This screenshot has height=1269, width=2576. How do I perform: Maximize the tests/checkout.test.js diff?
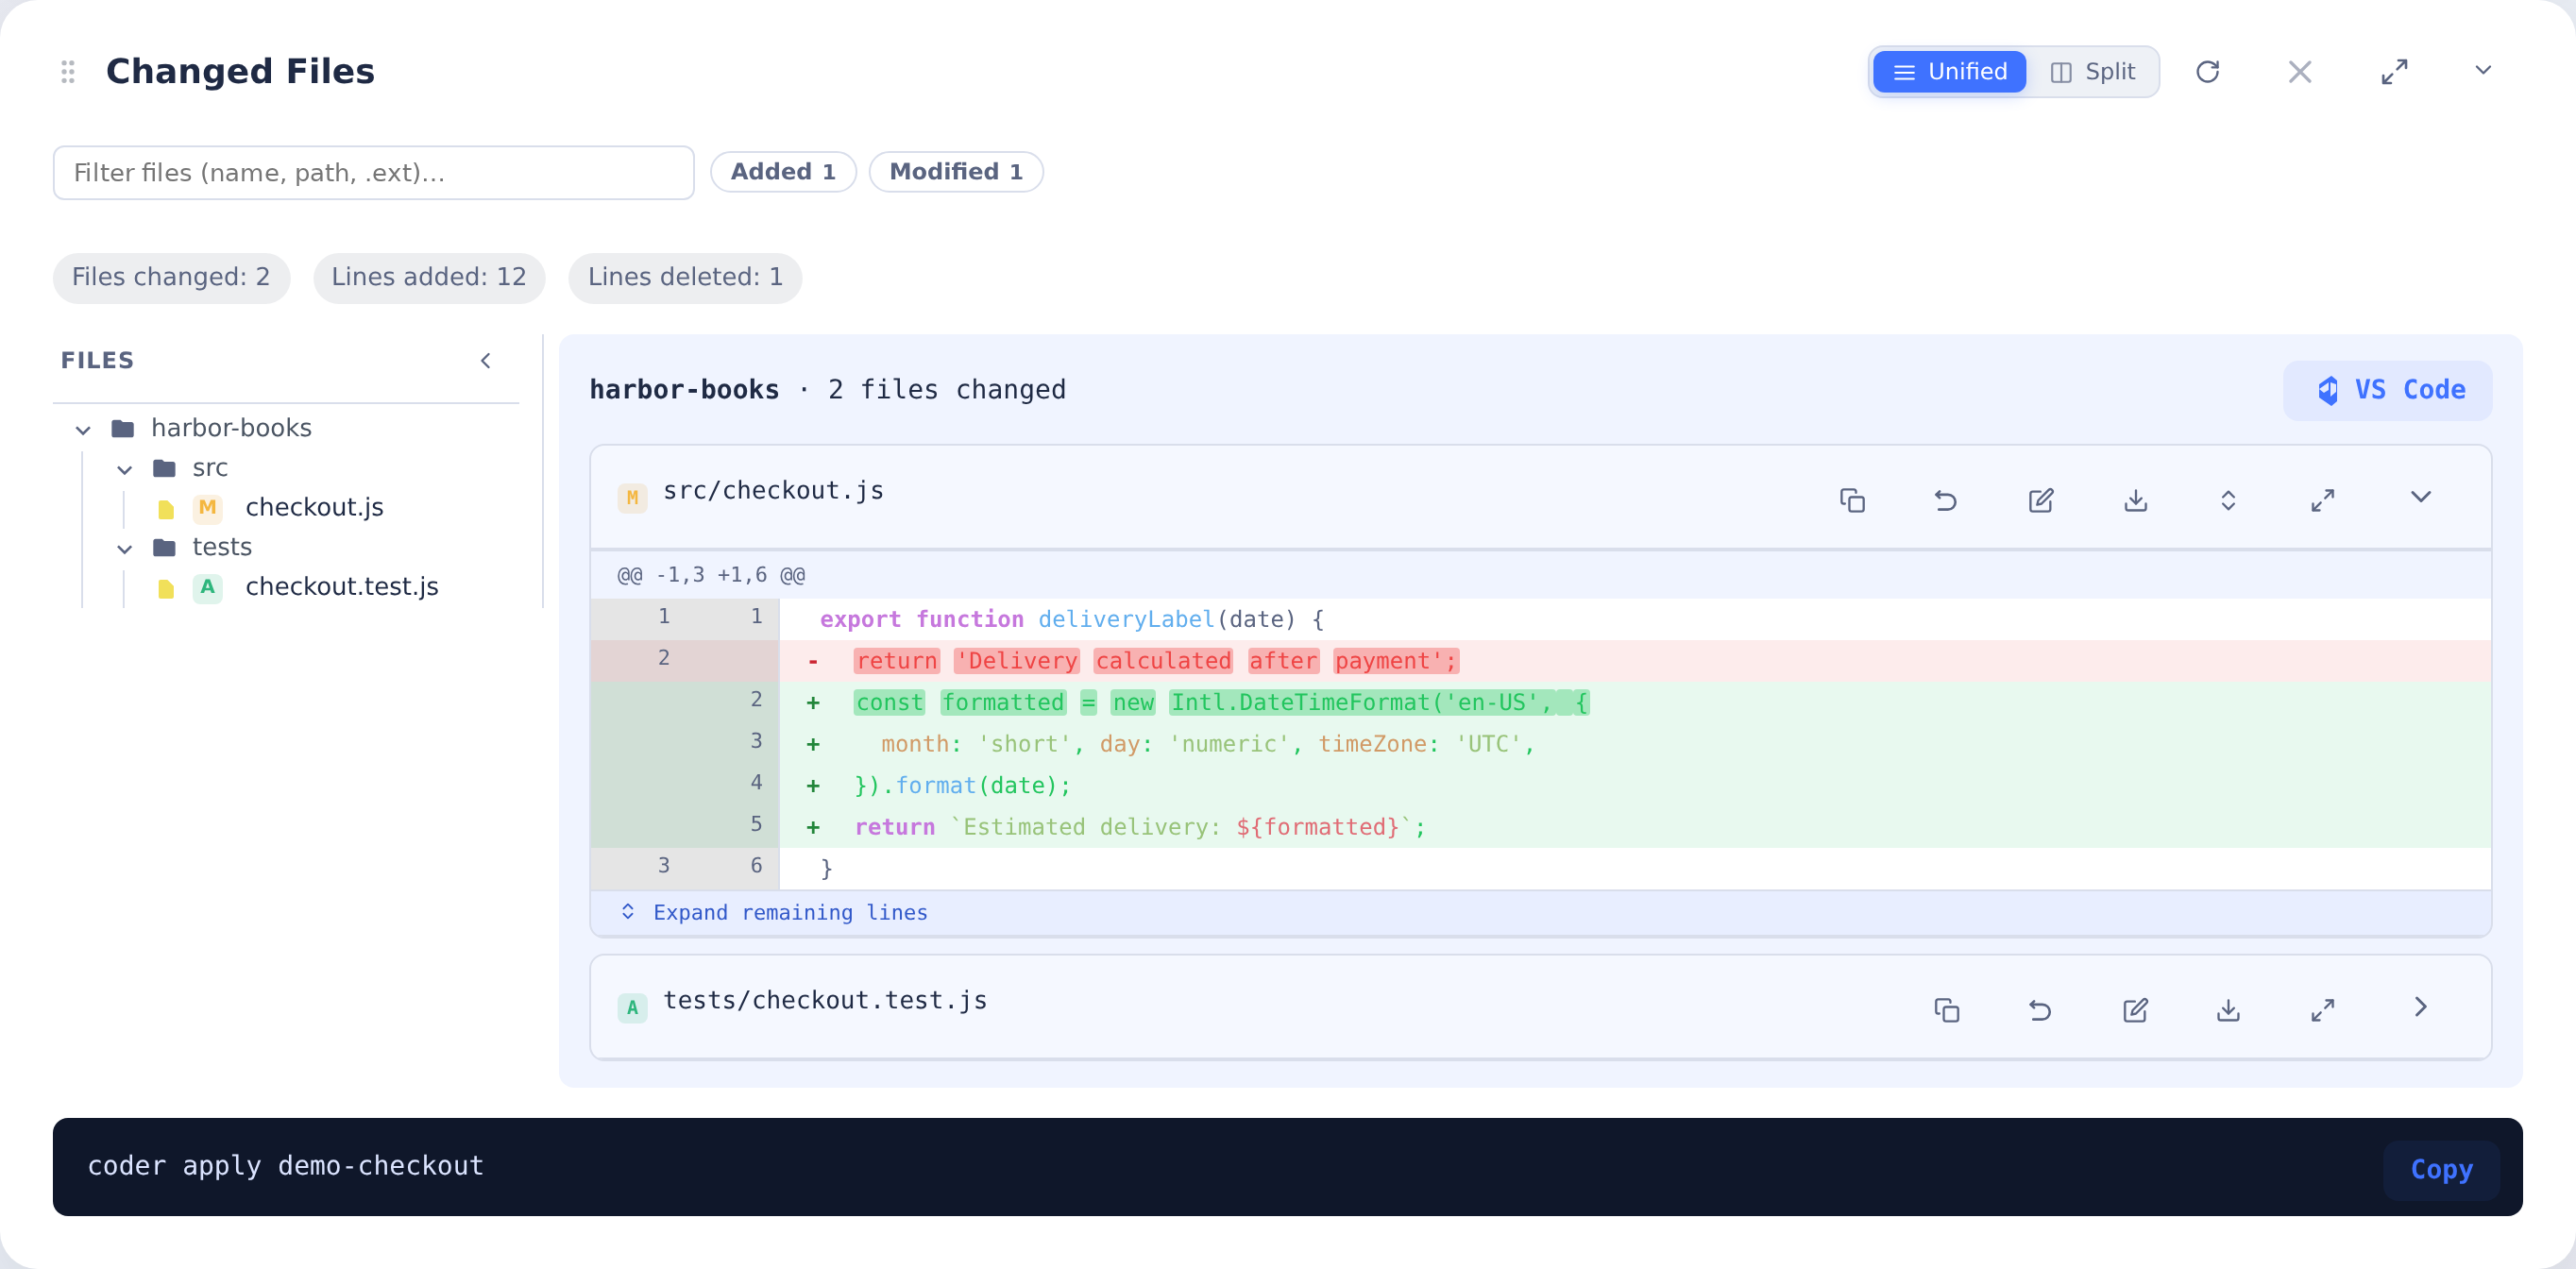pyautogui.click(x=2323, y=1009)
